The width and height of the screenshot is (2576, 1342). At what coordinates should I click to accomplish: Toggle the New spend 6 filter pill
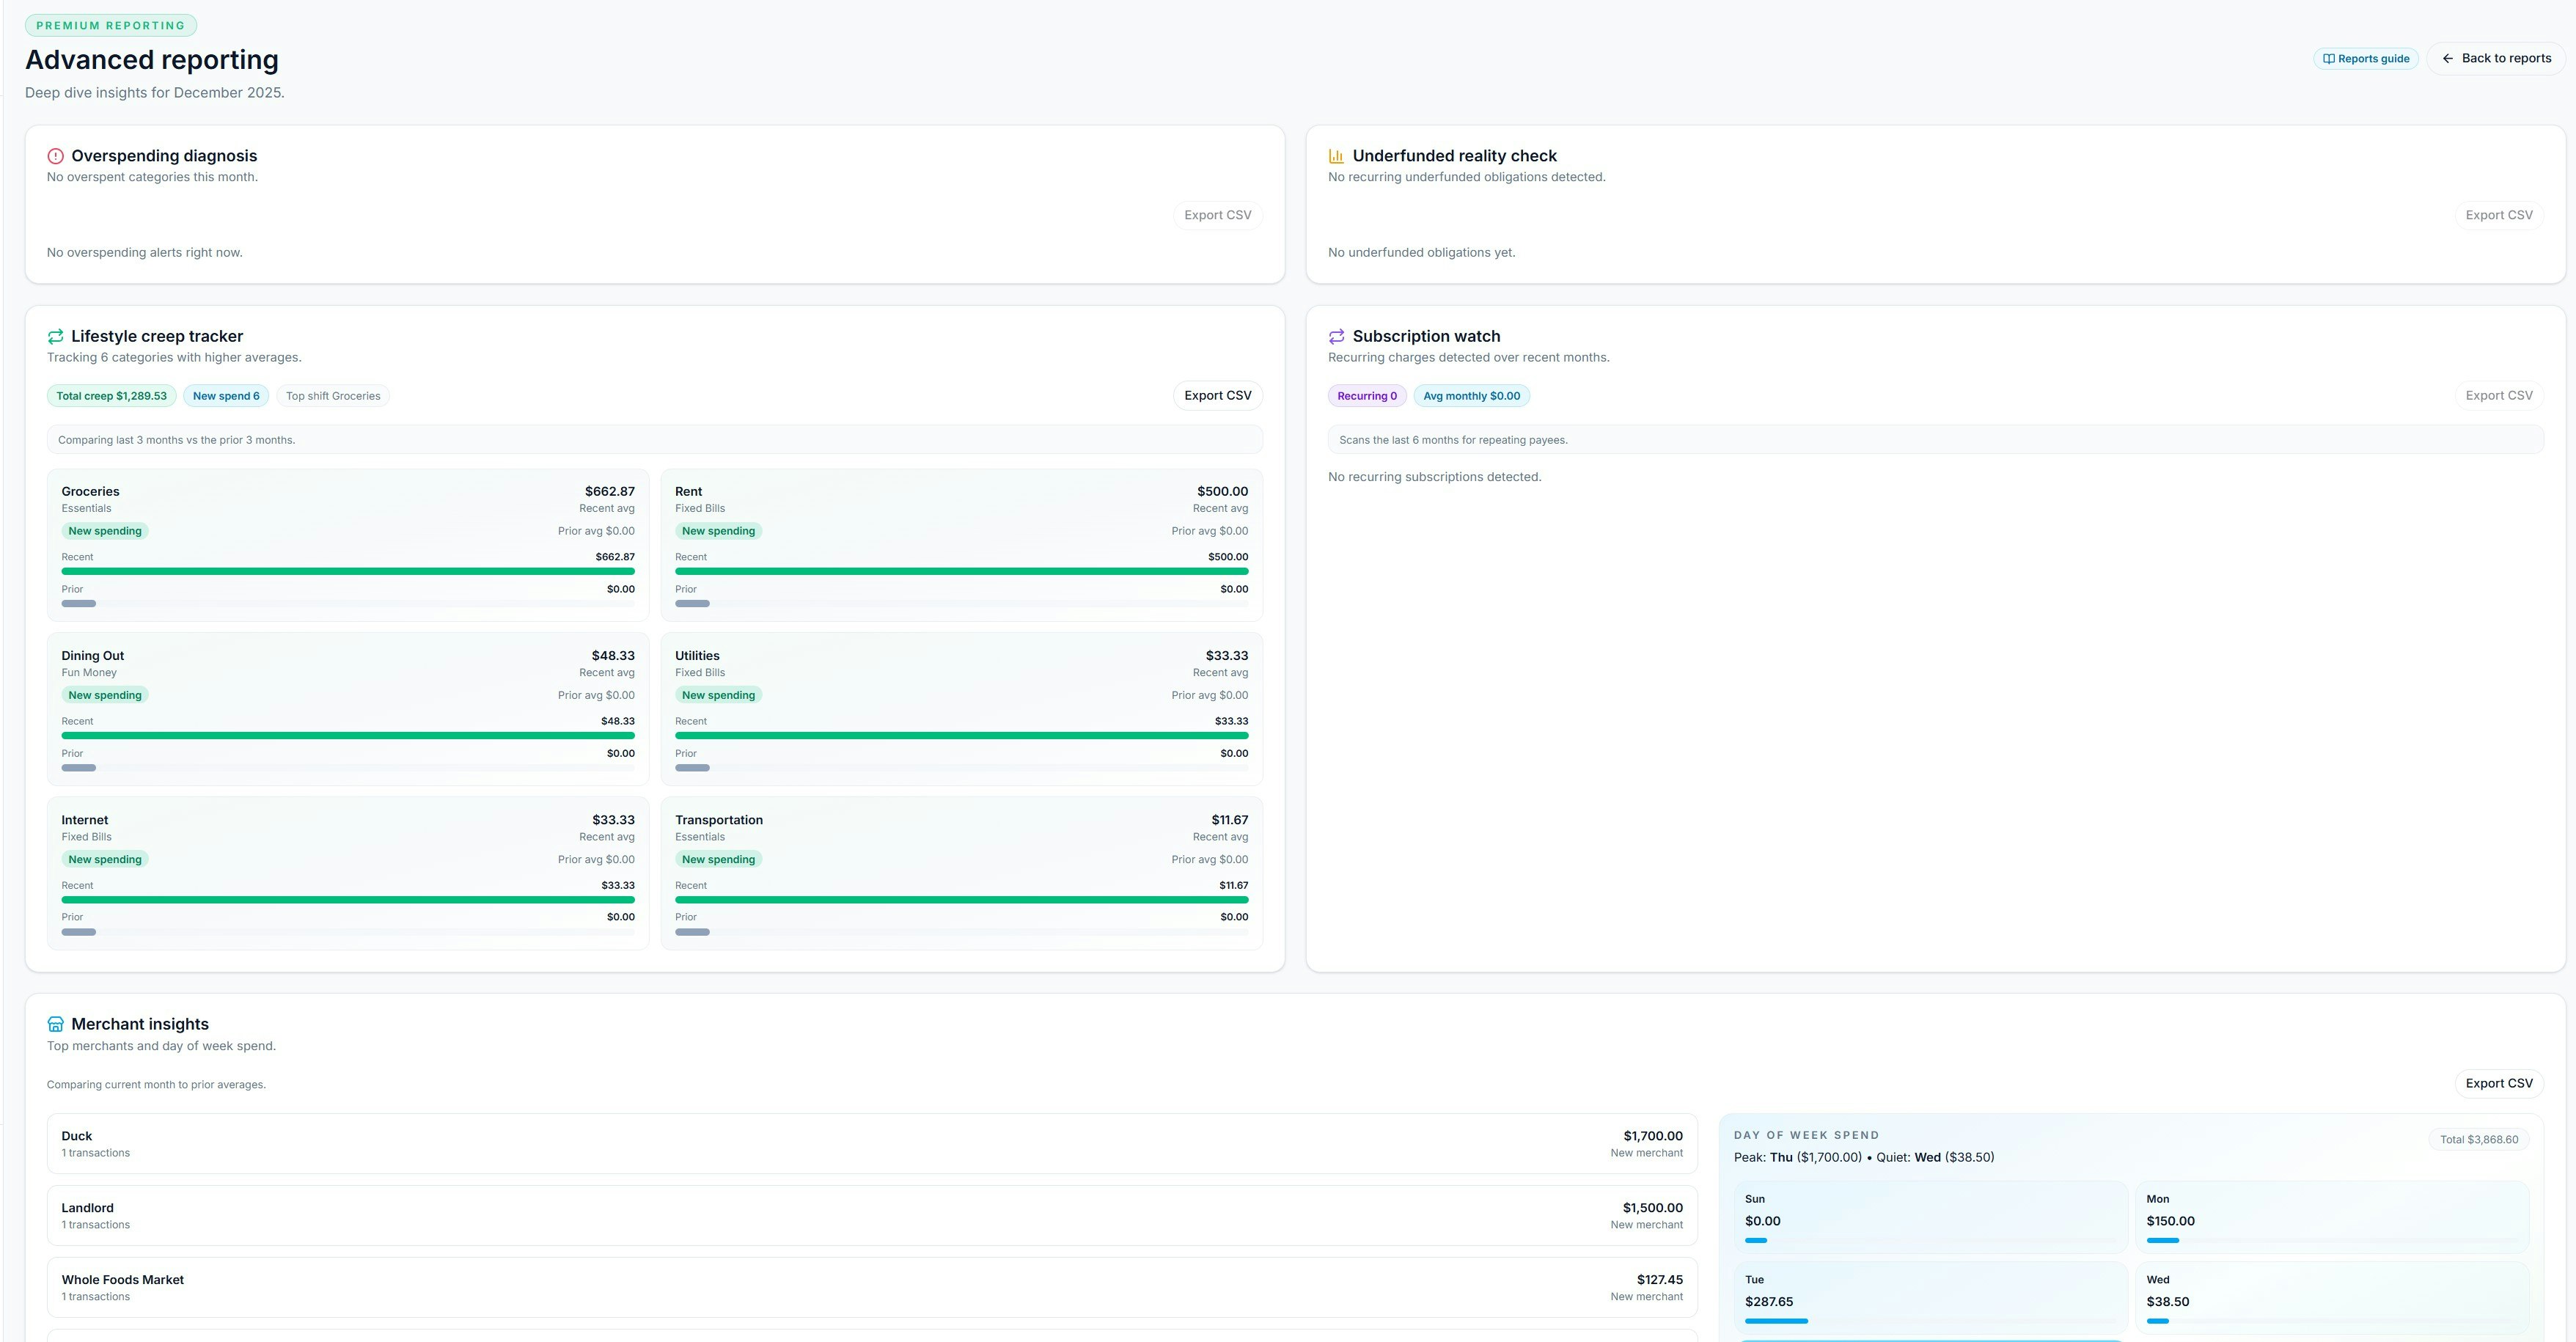[x=225, y=395]
